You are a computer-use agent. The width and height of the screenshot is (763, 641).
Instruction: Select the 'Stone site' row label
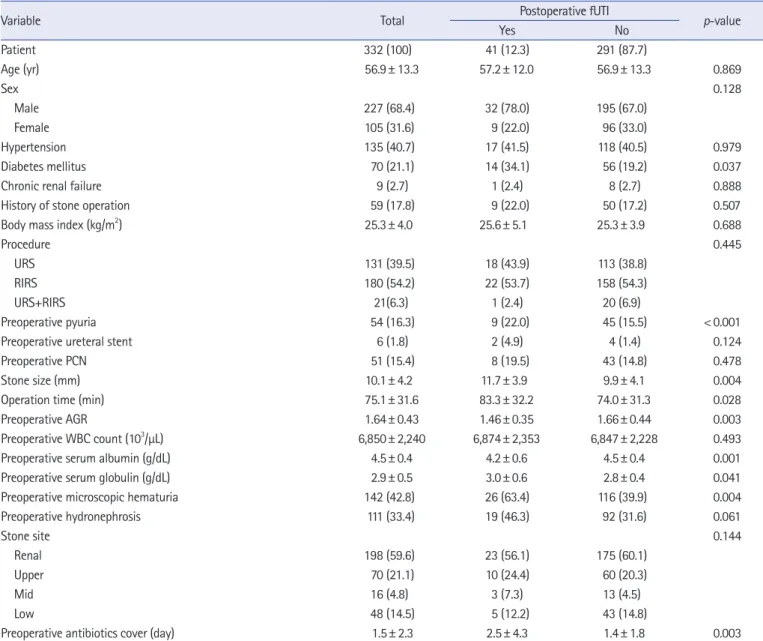point(25,536)
